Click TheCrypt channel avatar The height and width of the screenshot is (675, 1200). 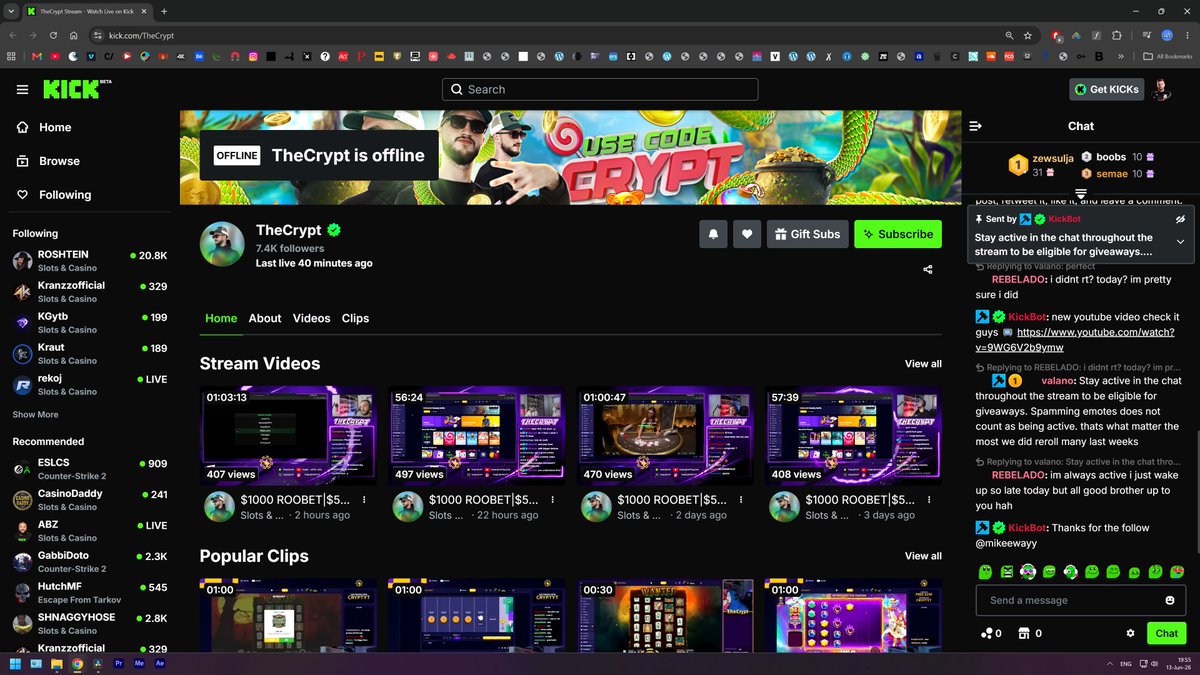coord(222,244)
